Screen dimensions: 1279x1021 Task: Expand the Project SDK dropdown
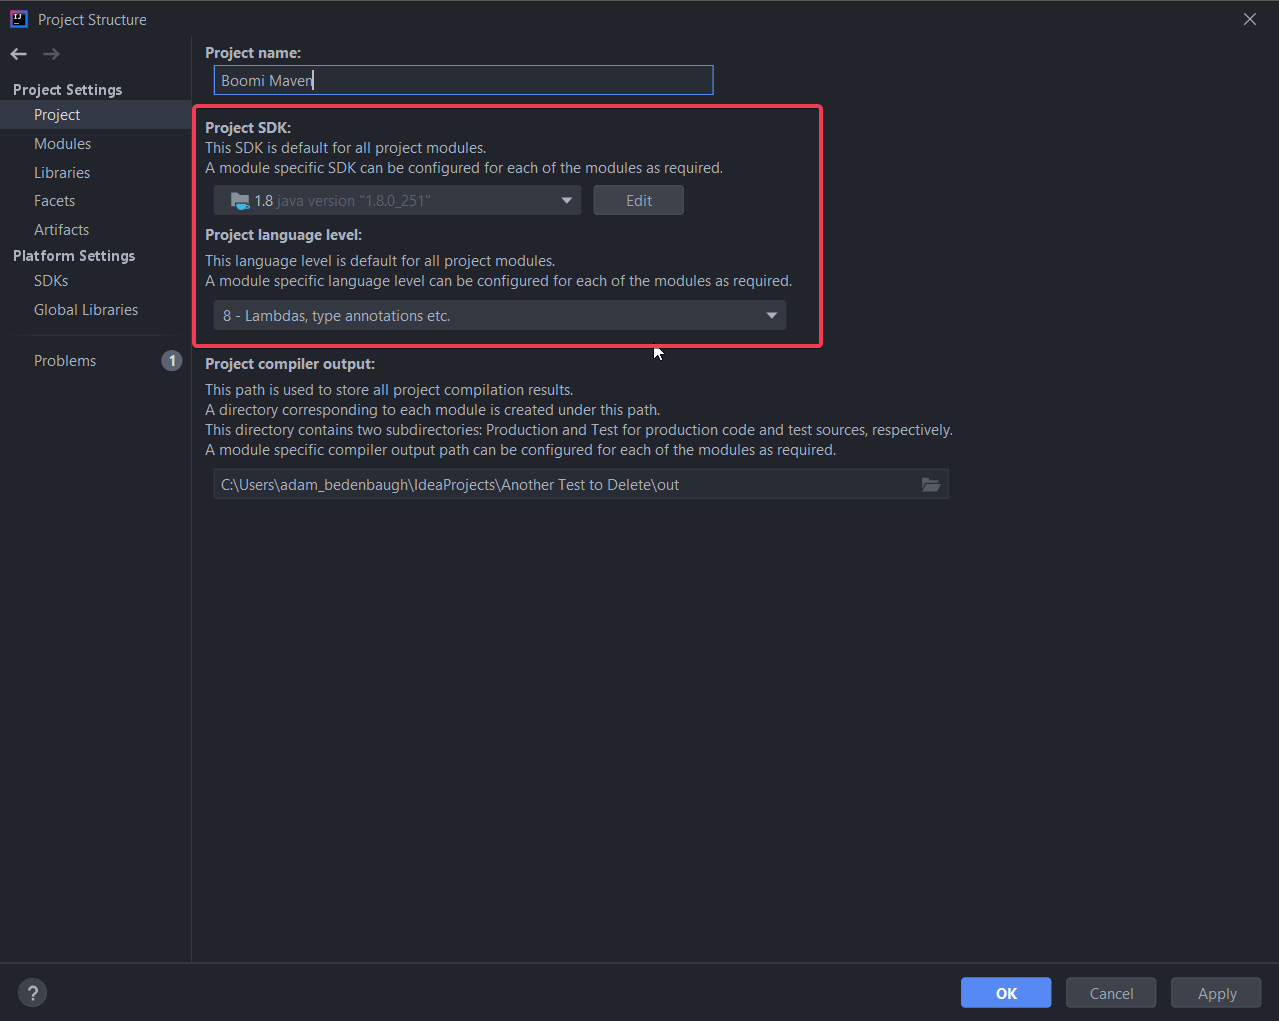coord(566,200)
